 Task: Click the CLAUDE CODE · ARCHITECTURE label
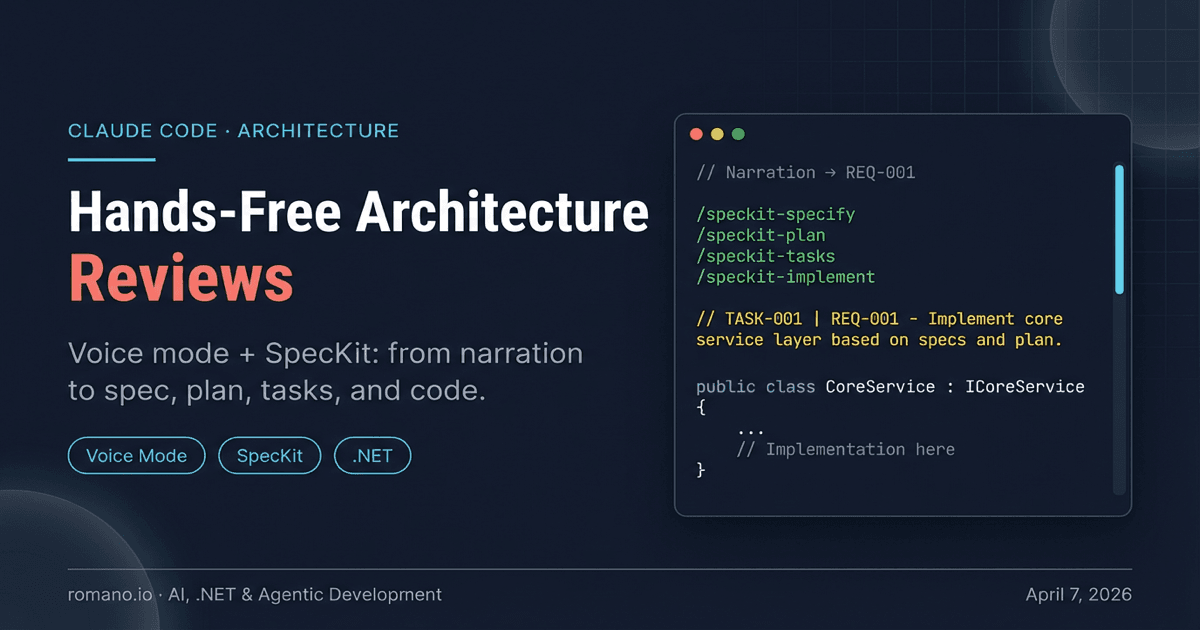233,130
